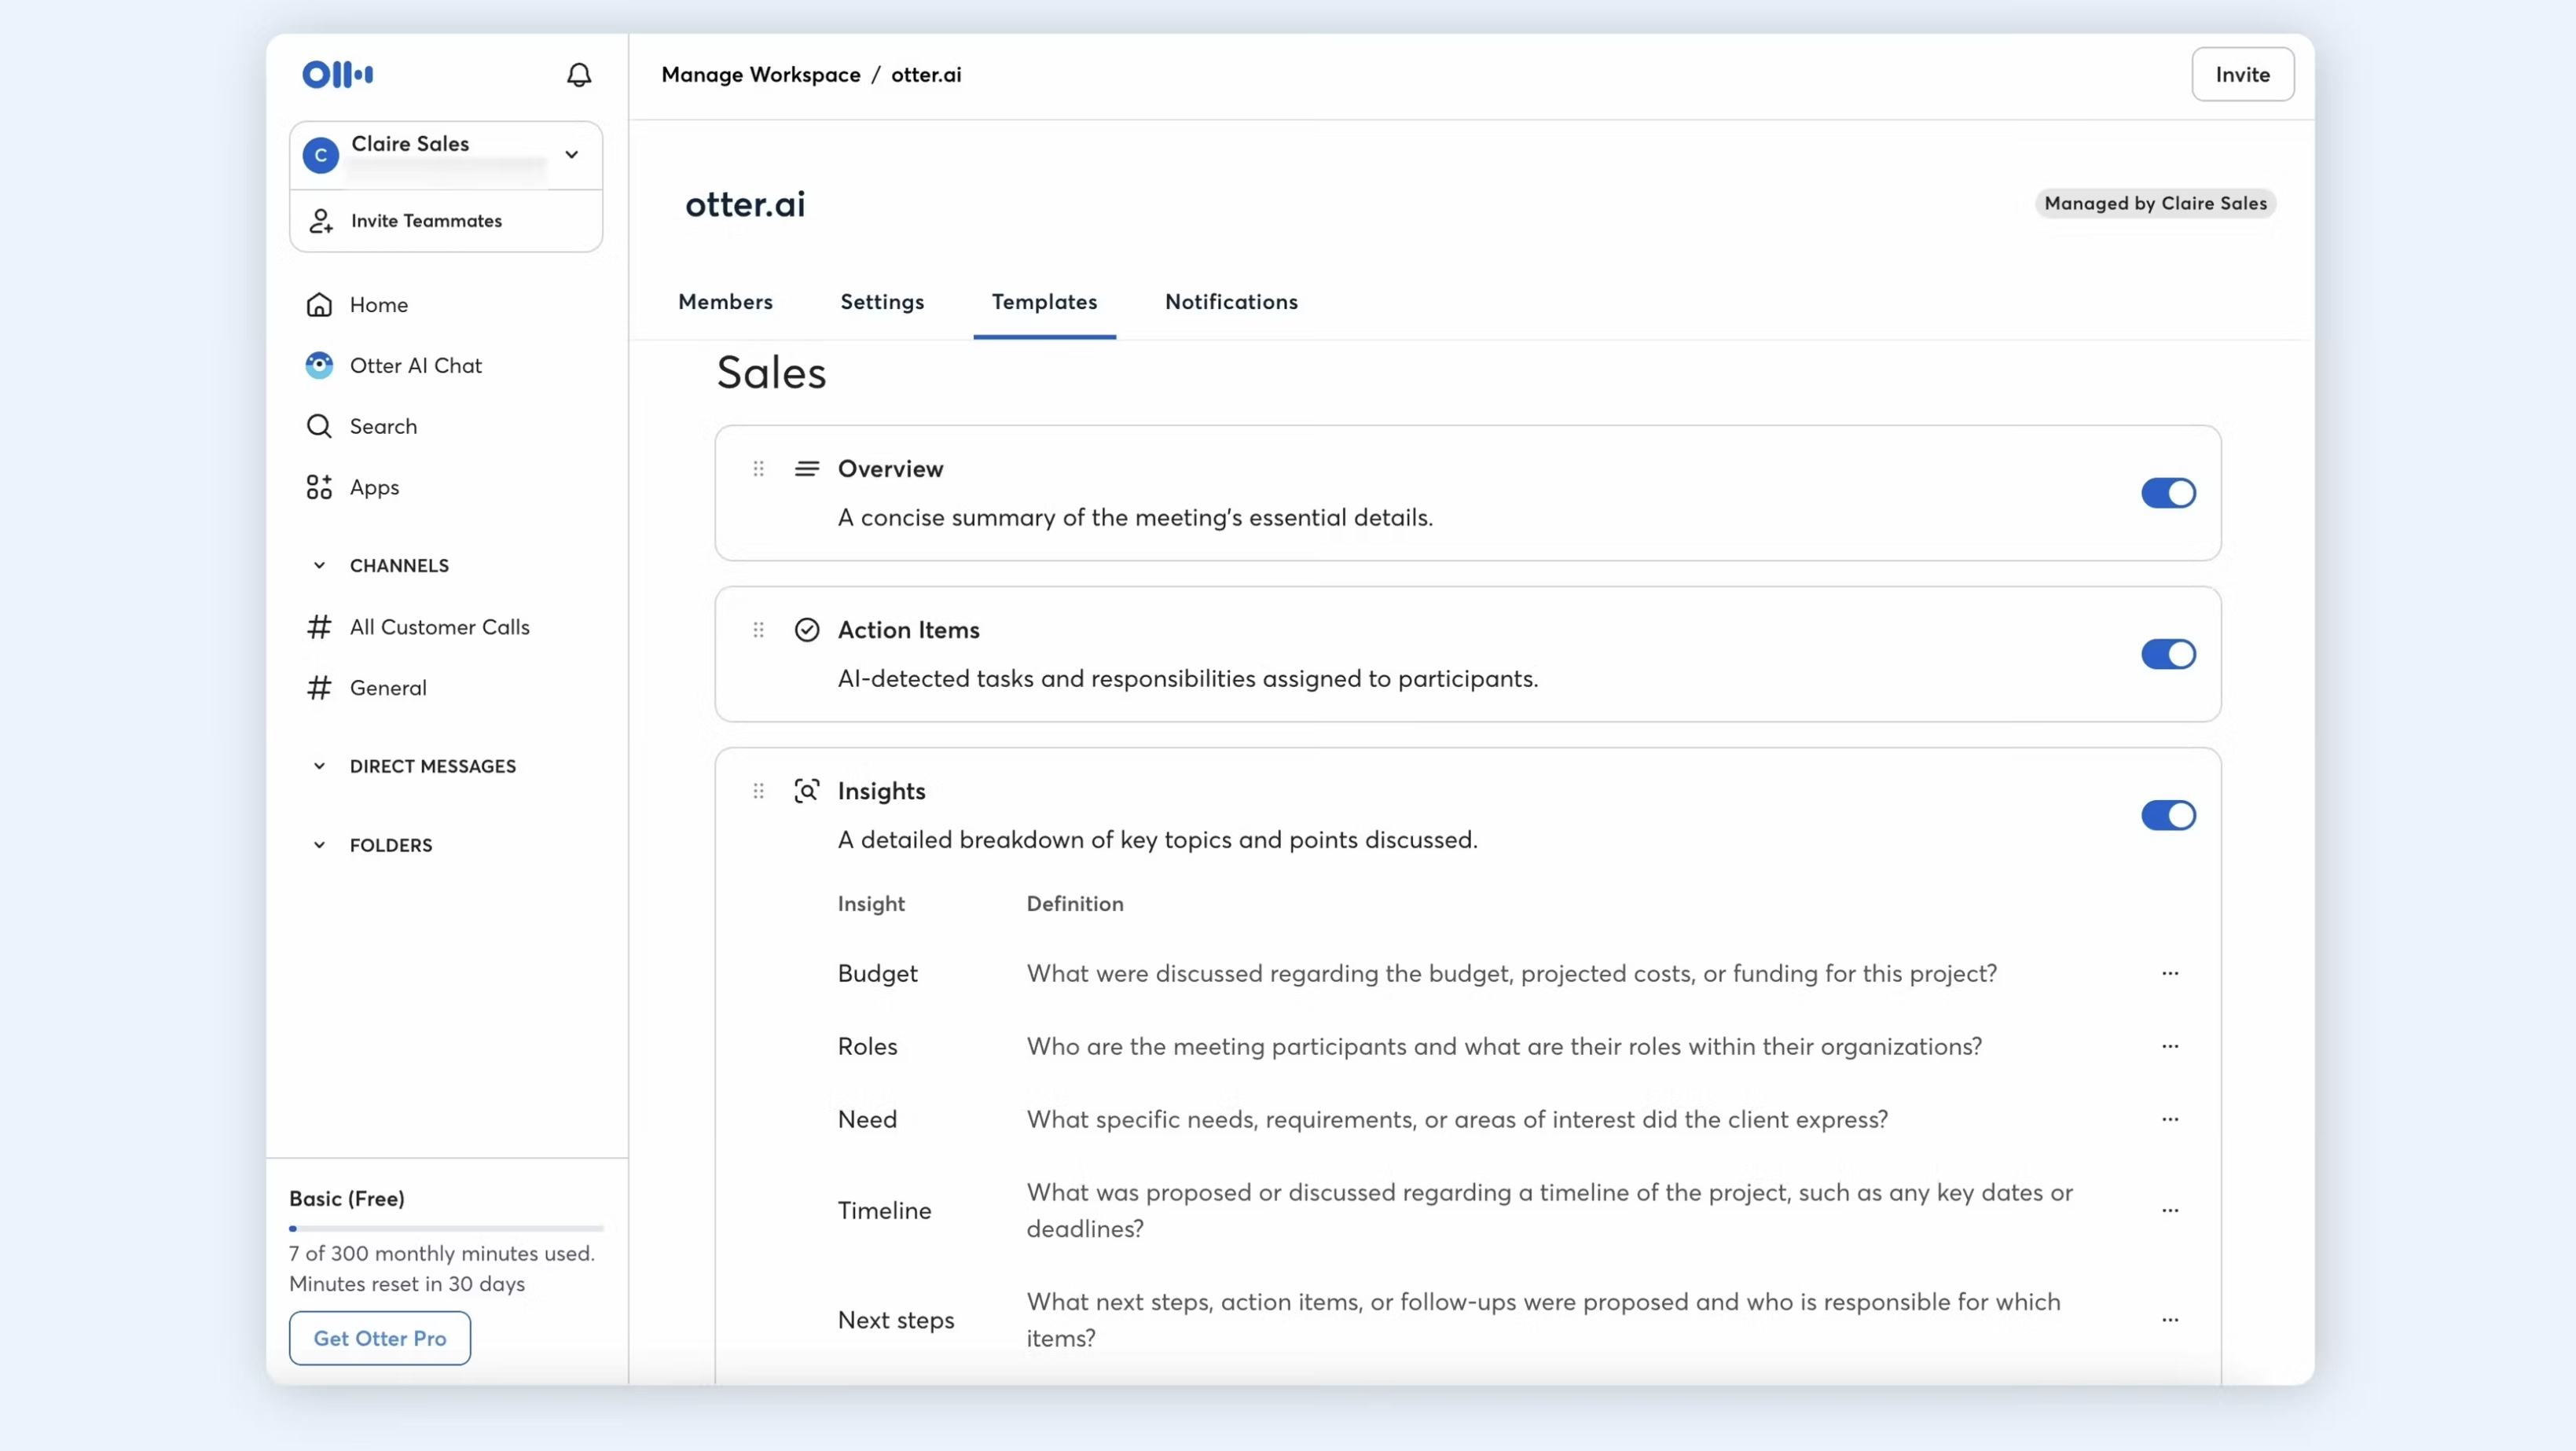Click the Otter logo in sidebar

click(338, 75)
